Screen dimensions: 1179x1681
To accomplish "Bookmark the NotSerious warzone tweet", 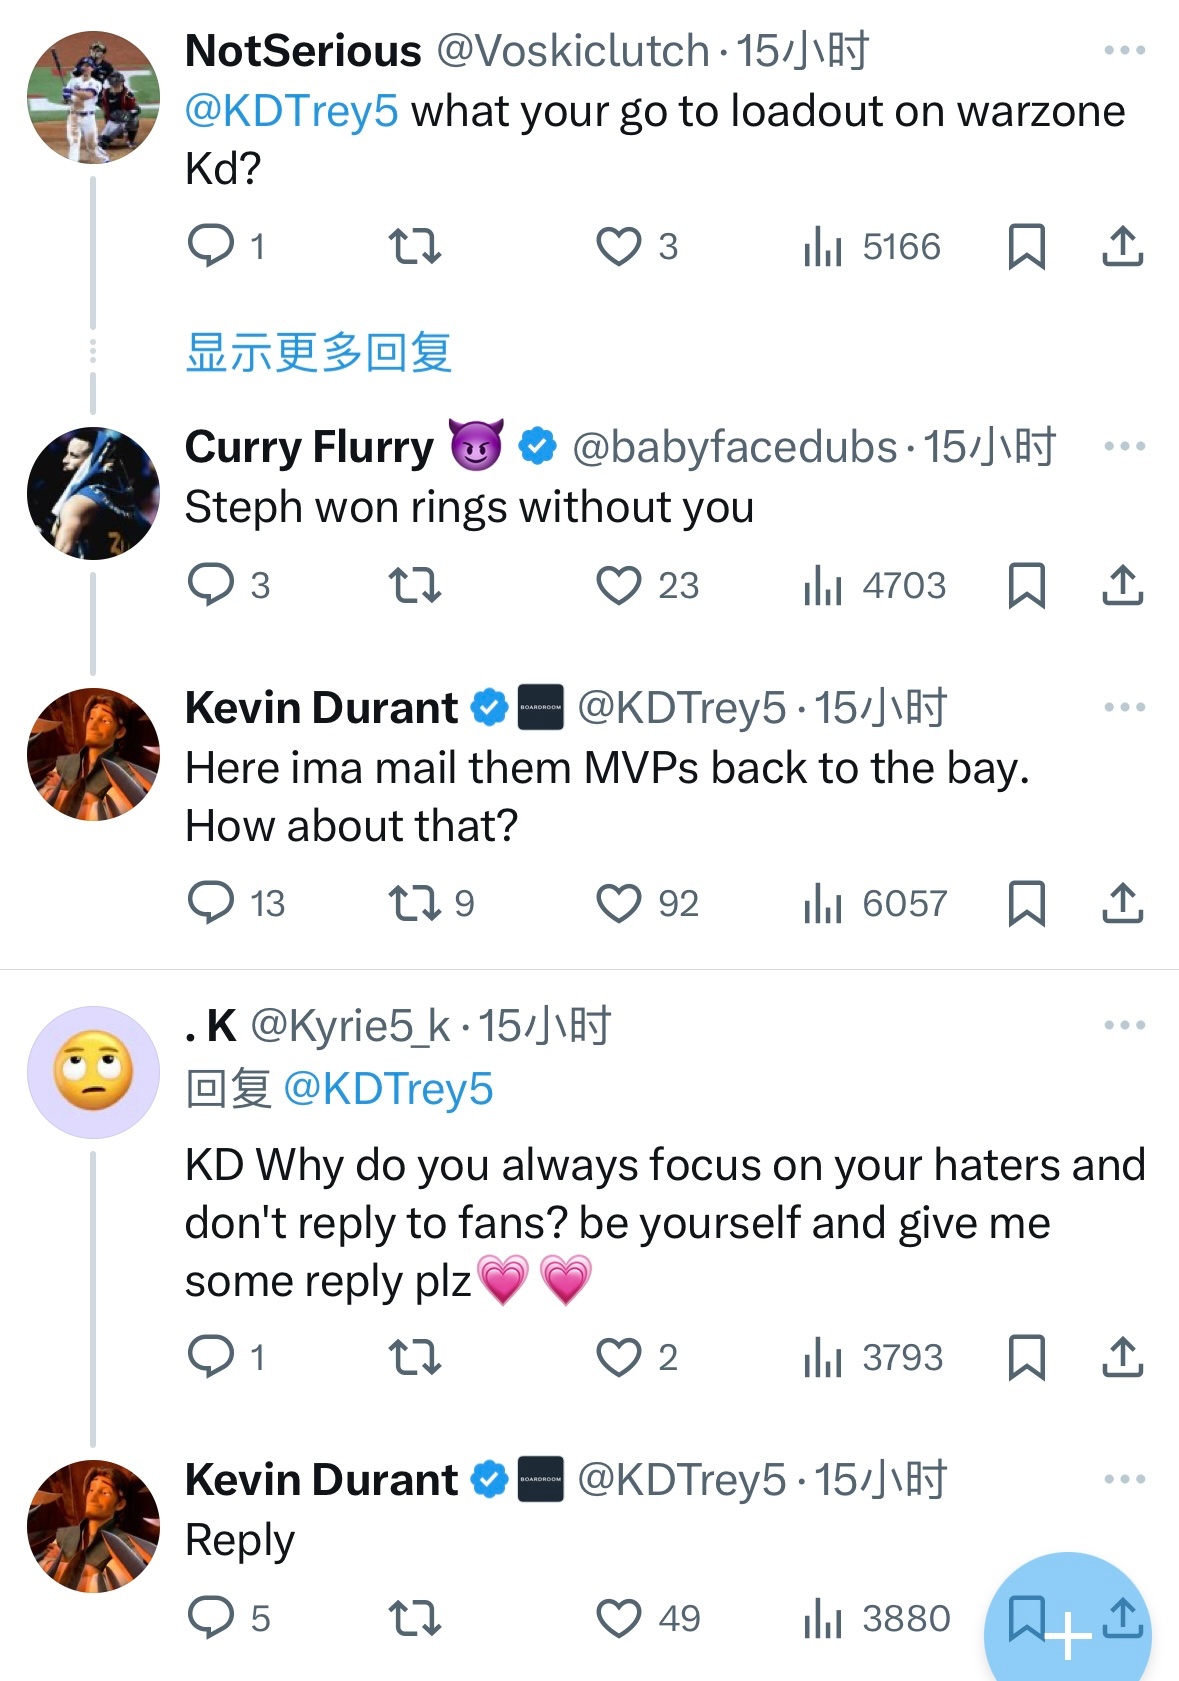I will (1026, 246).
